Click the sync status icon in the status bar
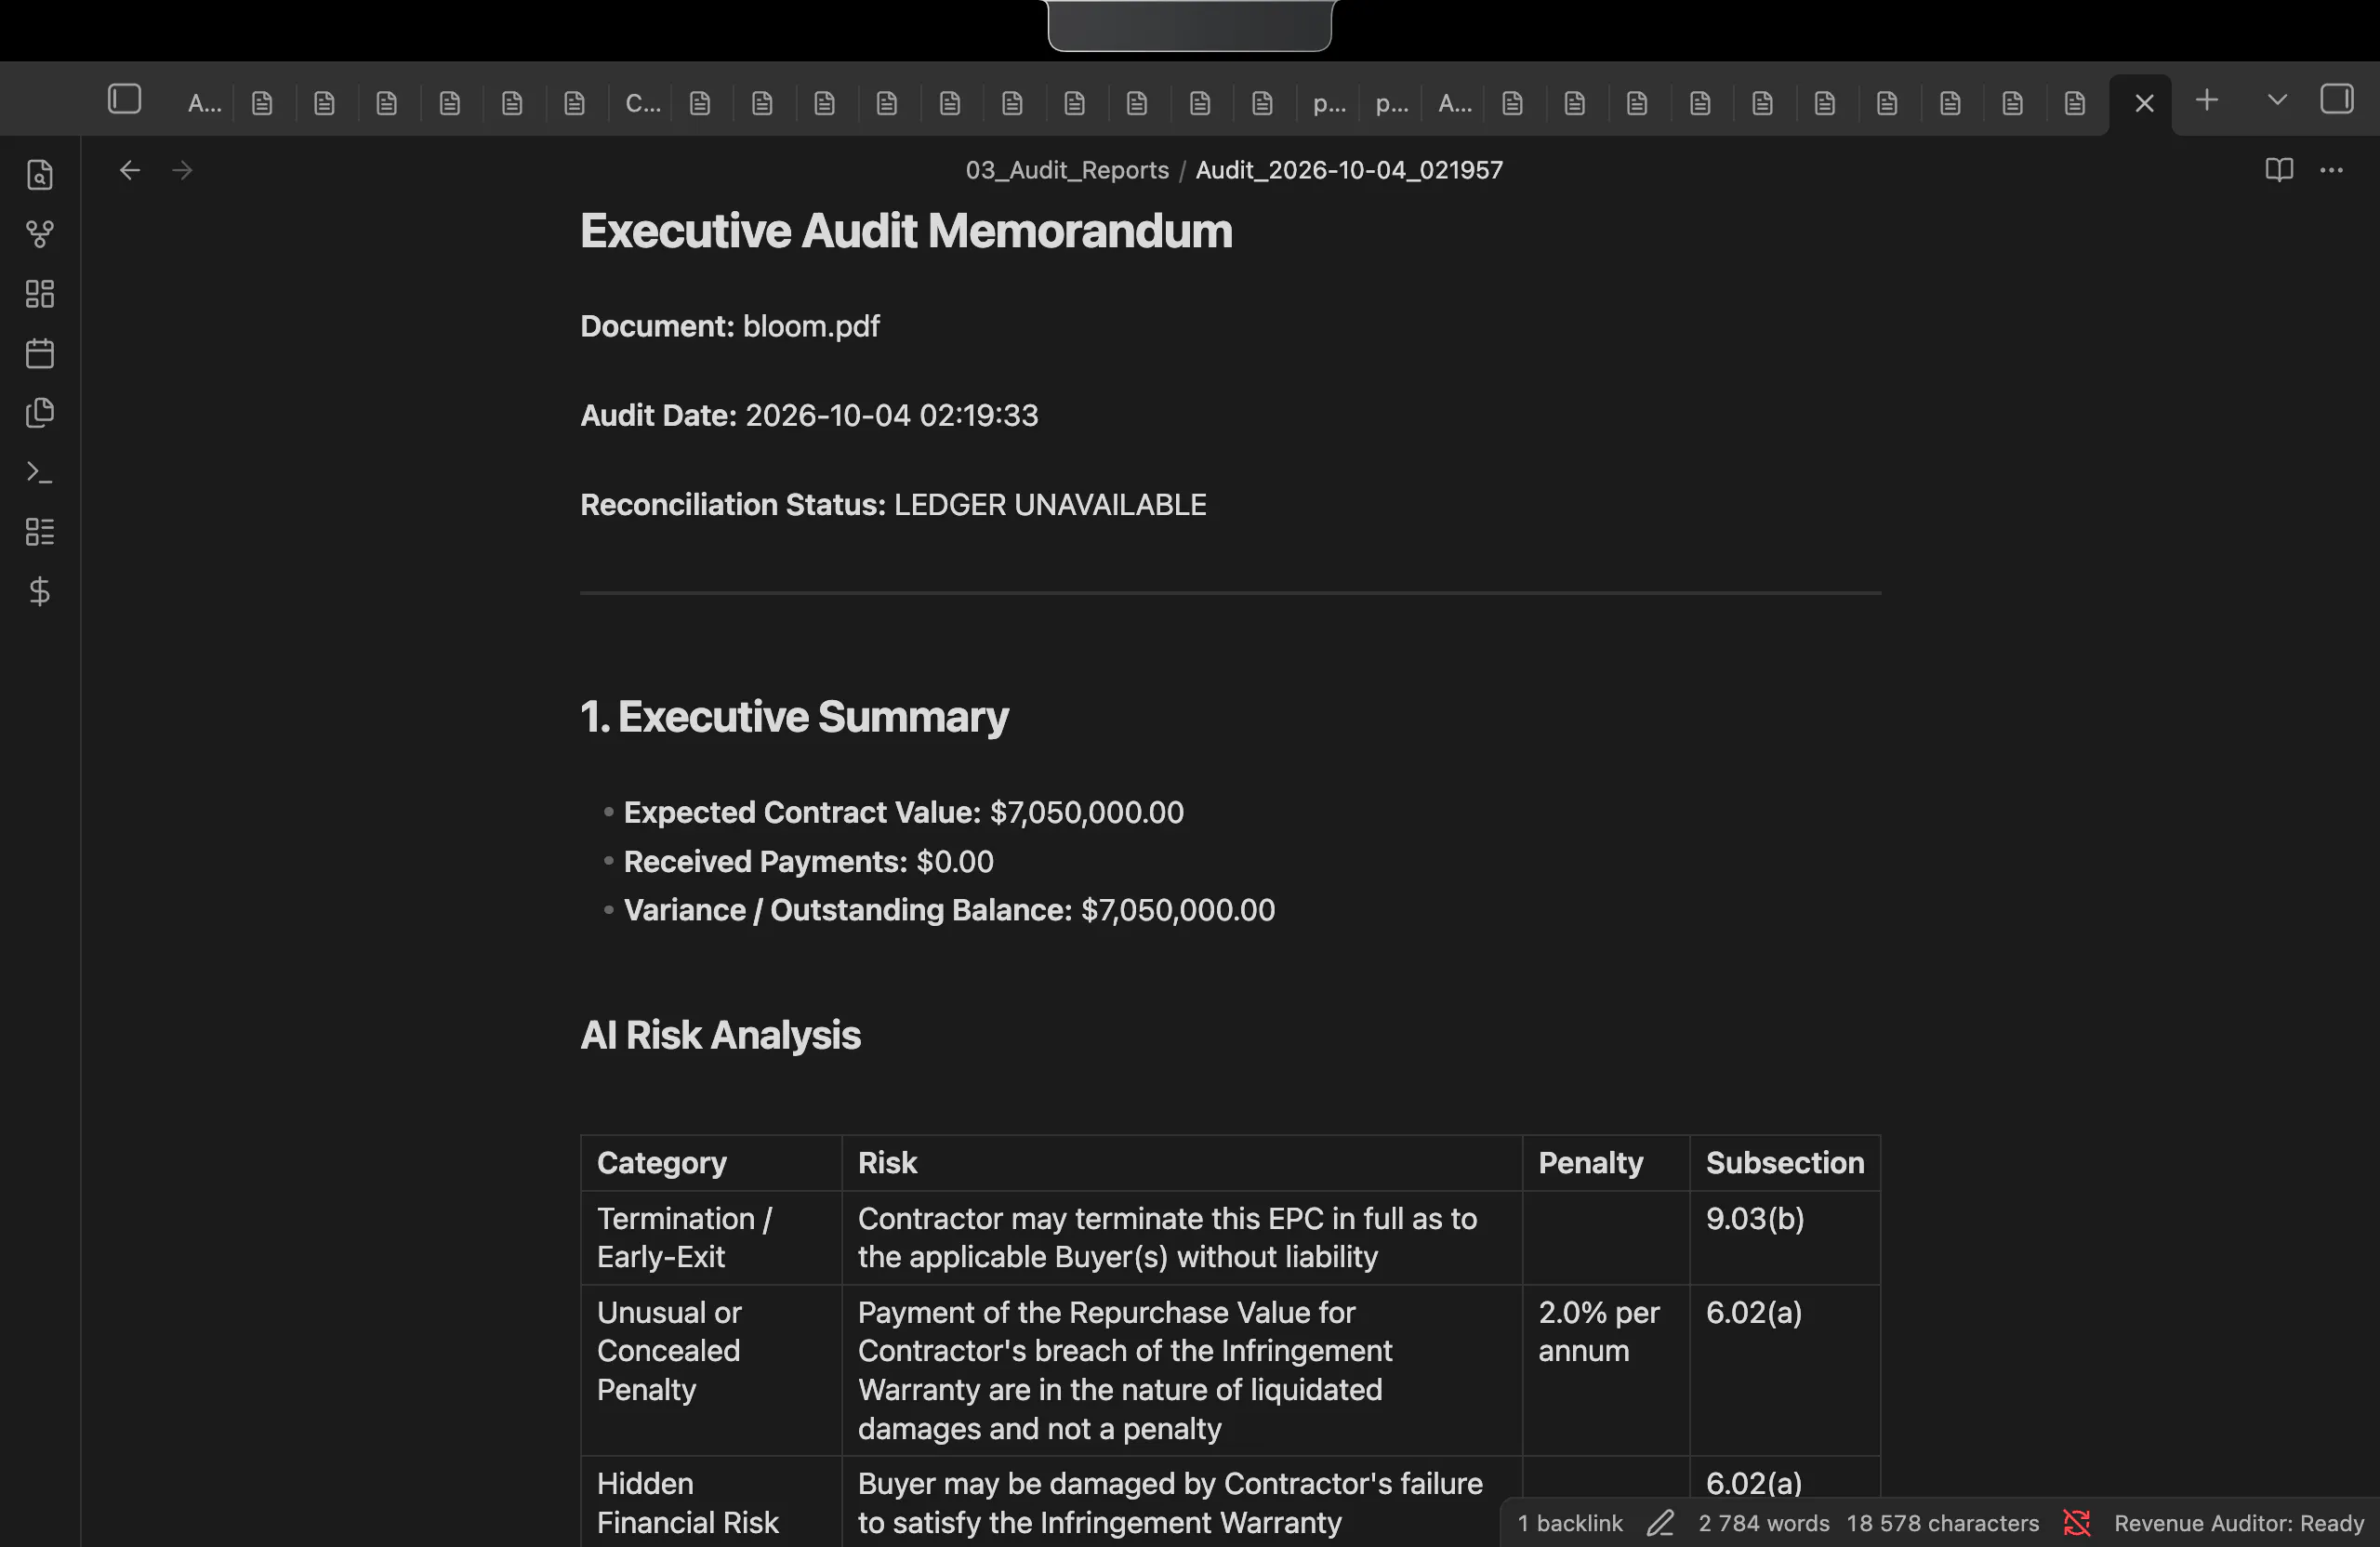The width and height of the screenshot is (2380, 1547). point(2077,1523)
